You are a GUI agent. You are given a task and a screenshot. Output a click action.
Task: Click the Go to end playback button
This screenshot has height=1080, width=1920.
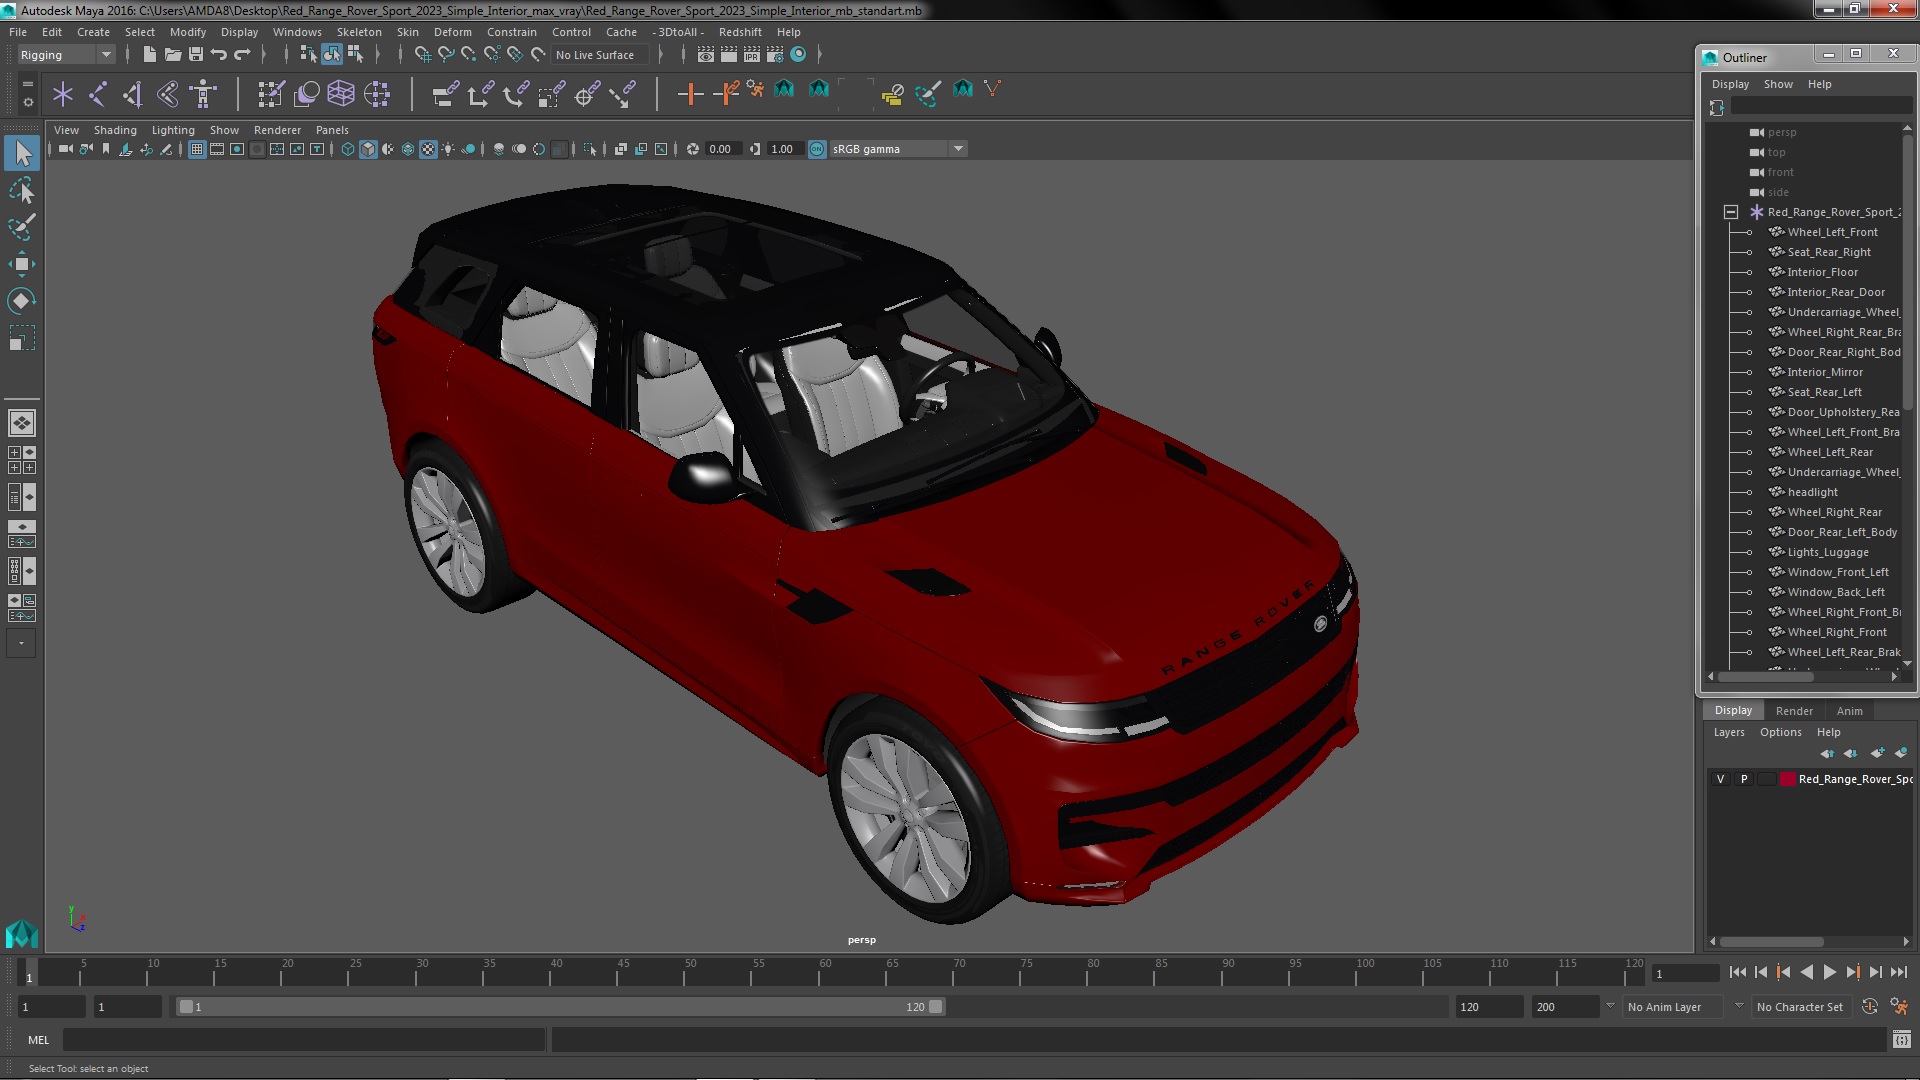pos(1898,972)
